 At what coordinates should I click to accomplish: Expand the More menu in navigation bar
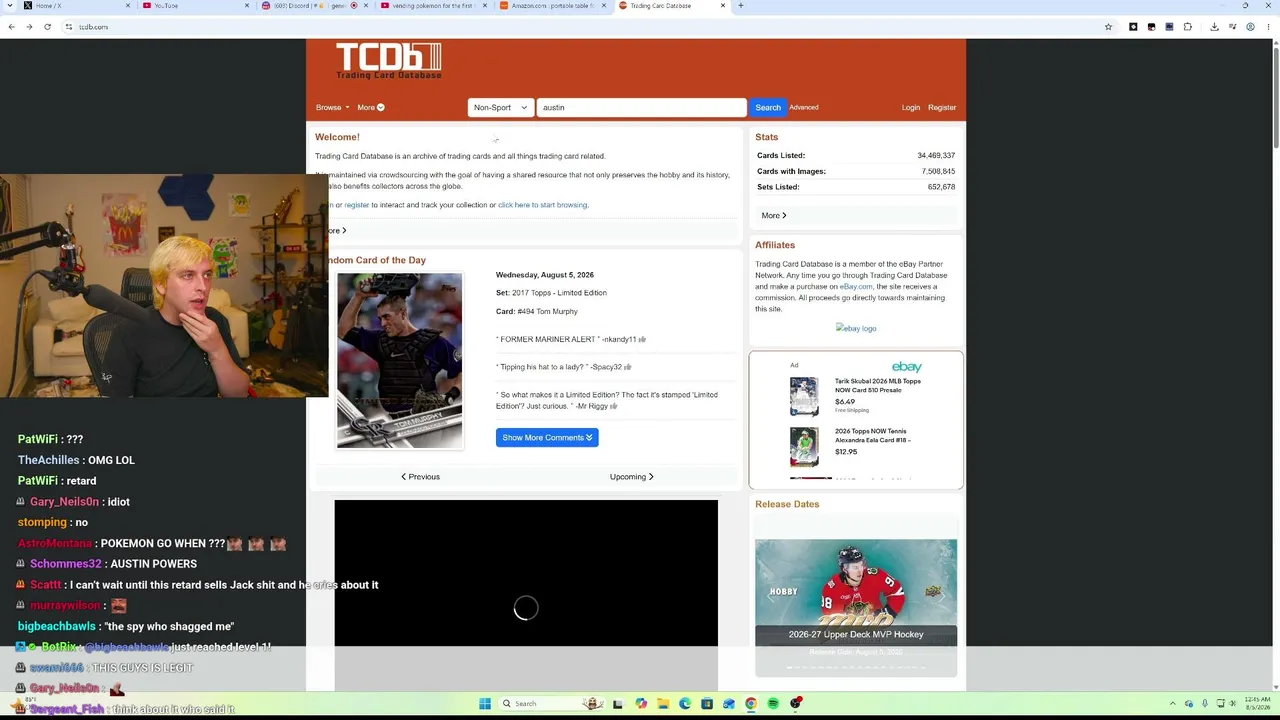pos(370,107)
